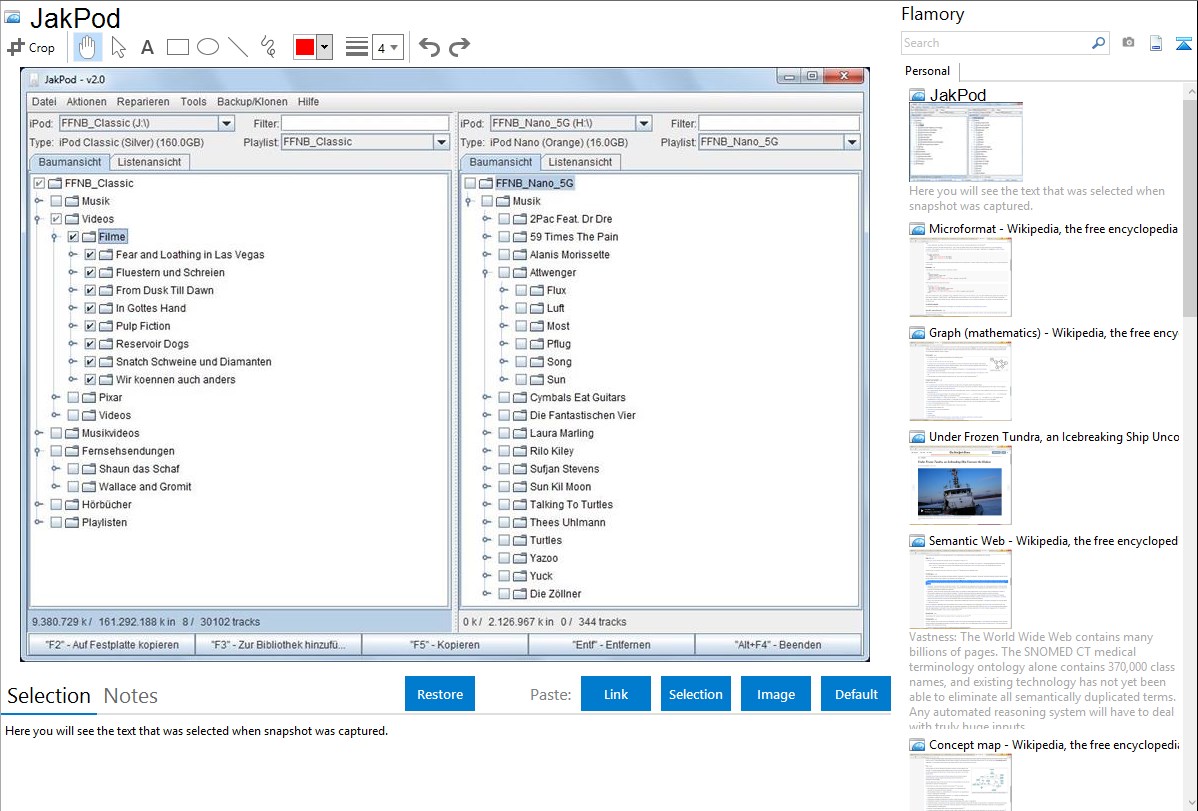Click the Semantic Web snapshot icon

tap(917, 541)
